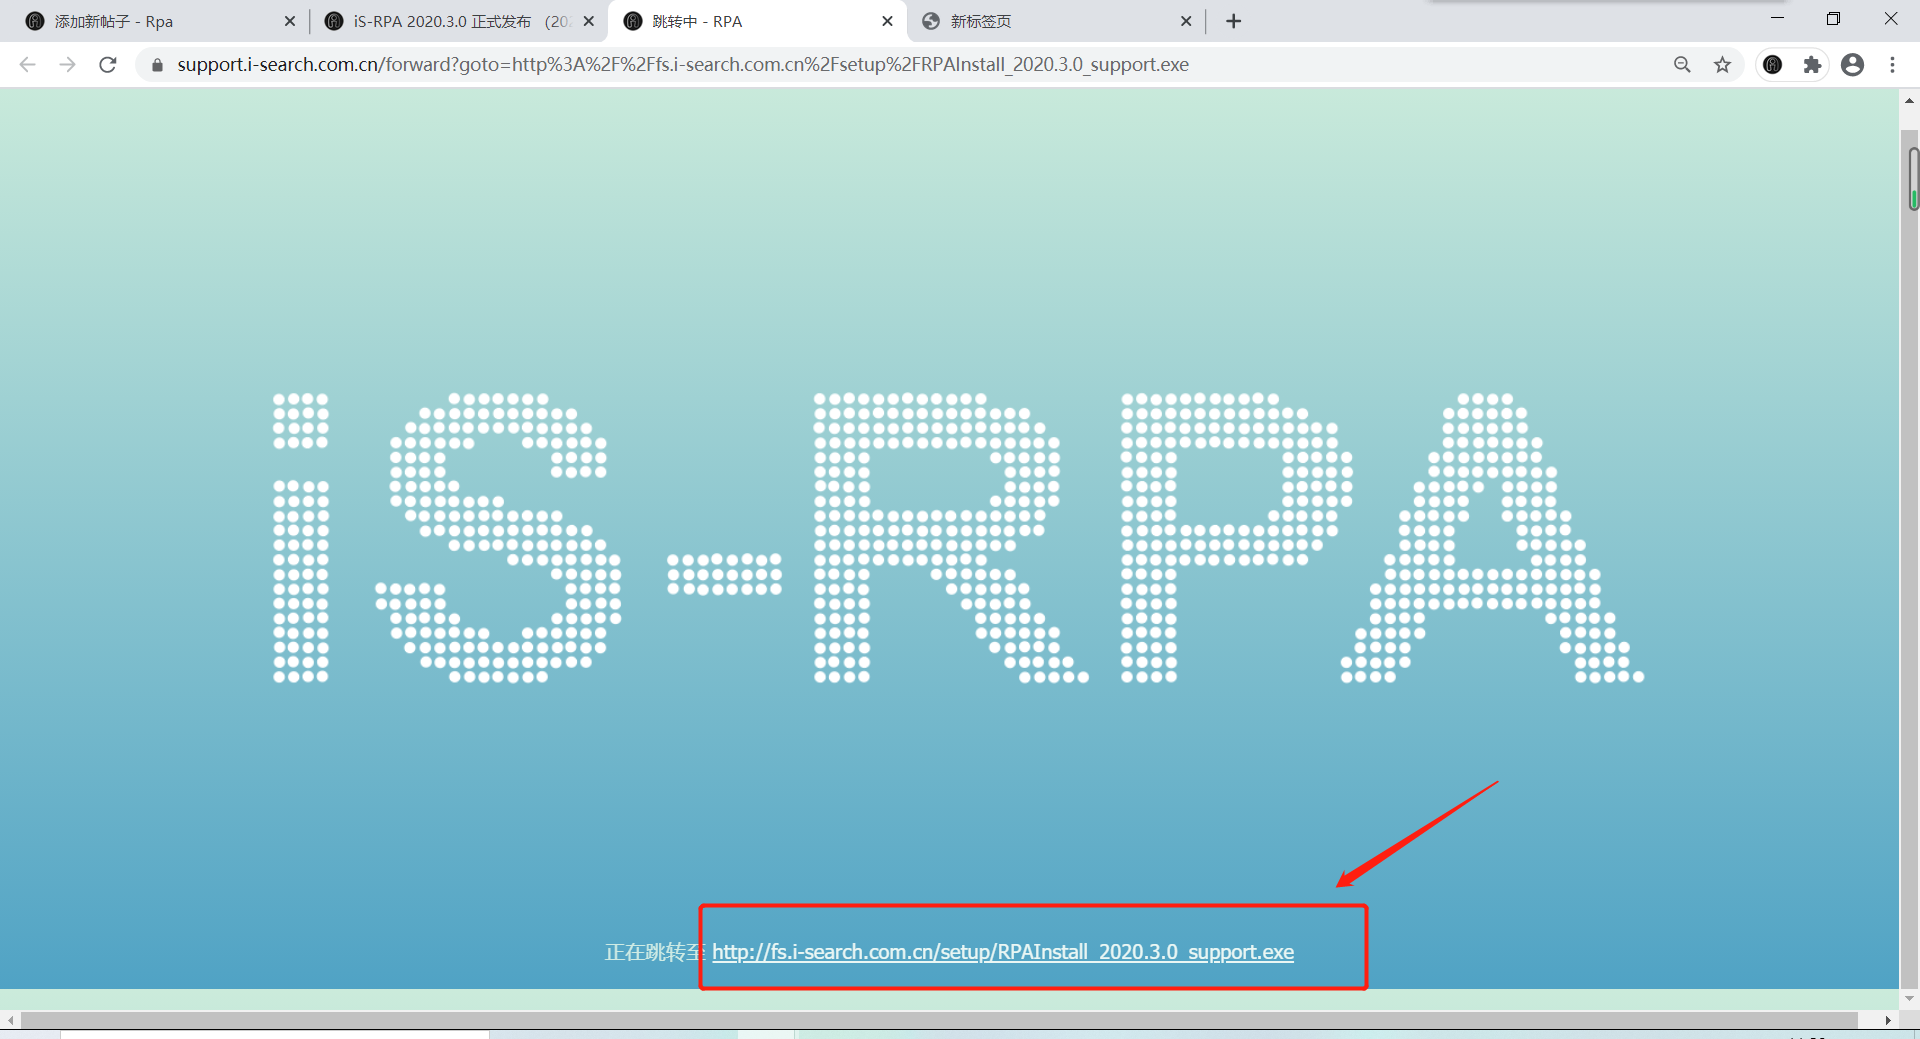Bookmark this page with the star icon

point(1722,65)
